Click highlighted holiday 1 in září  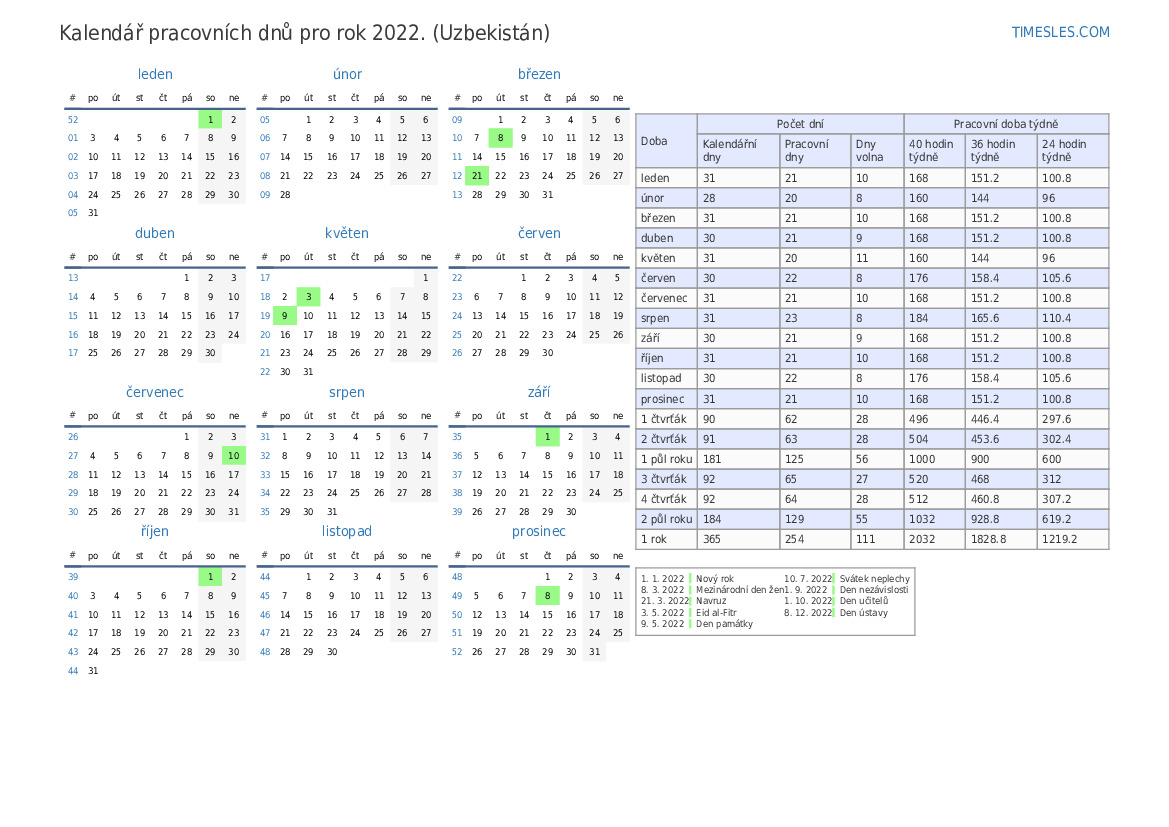[x=547, y=437]
